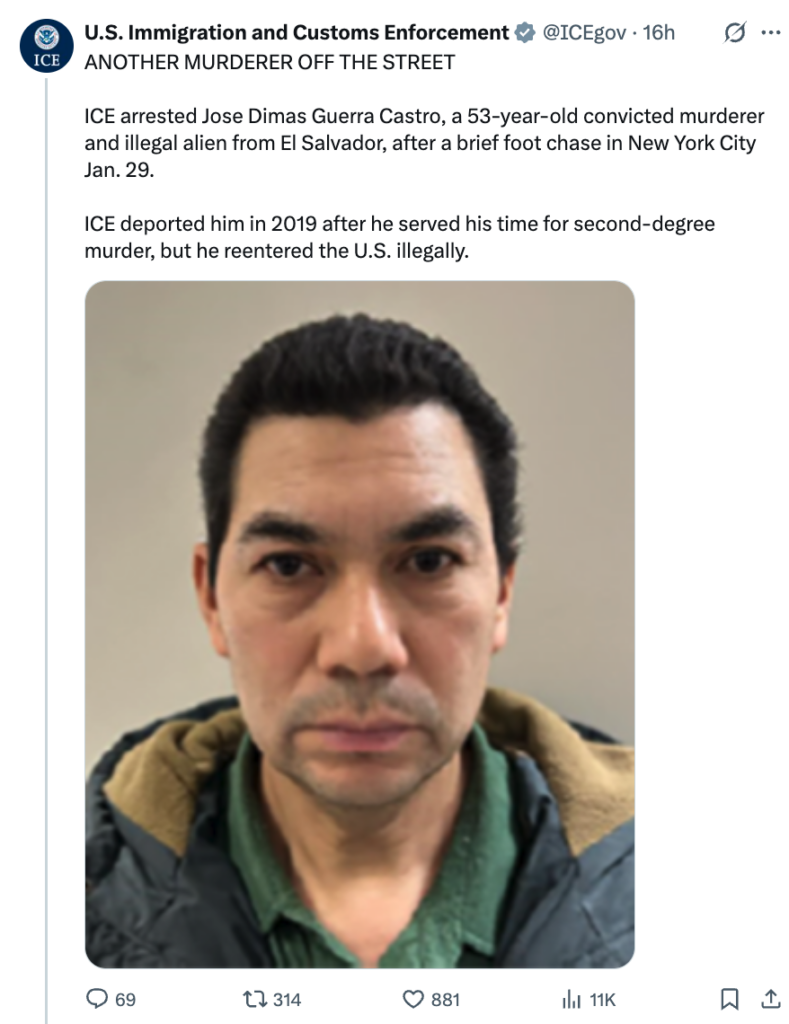The width and height of the screenshot is (789, 1024).
Task: Click the paragraph mentioning deportation in 2019
Action: (x=400, y=237)
